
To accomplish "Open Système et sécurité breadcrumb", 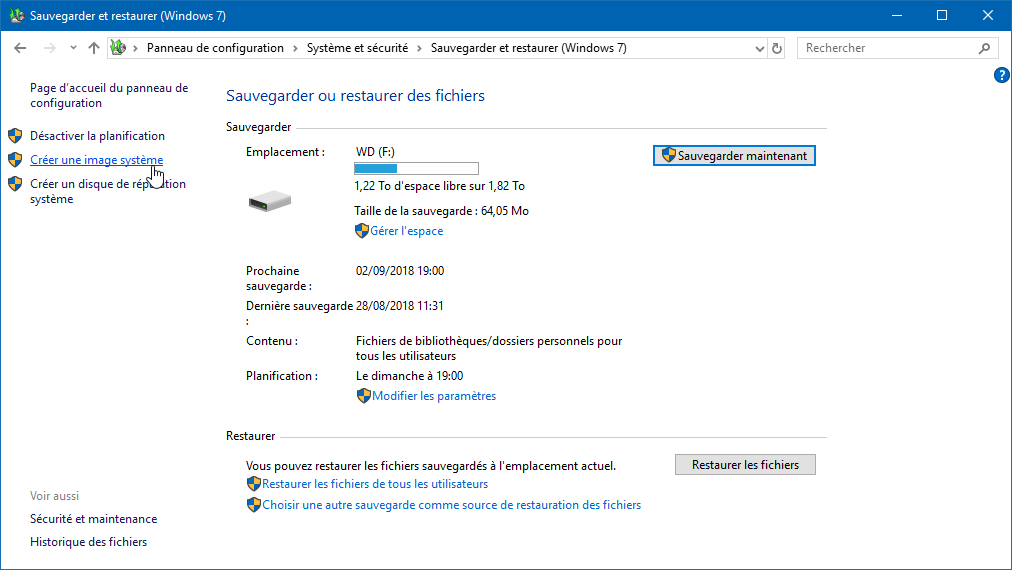I will [x=357, y=48].
